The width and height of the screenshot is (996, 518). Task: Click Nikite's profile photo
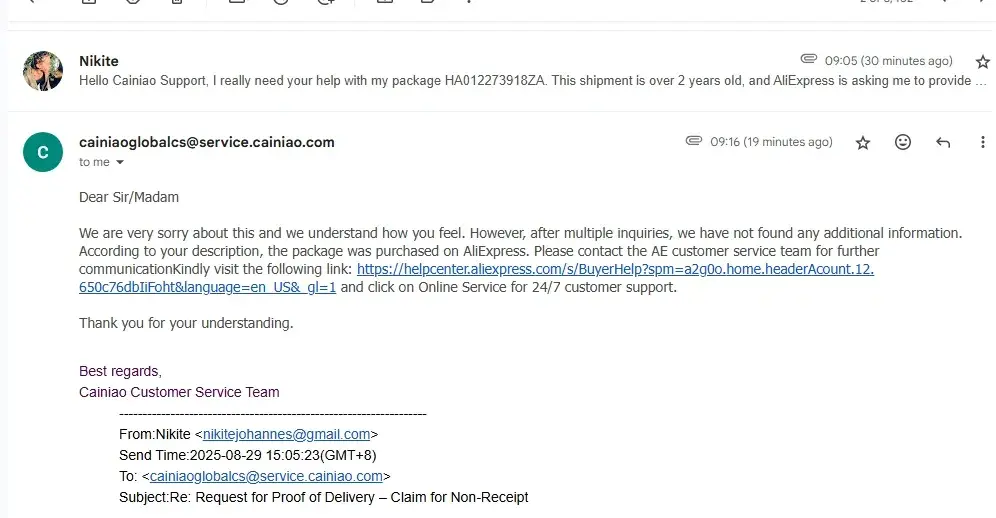tap(43, 71)
